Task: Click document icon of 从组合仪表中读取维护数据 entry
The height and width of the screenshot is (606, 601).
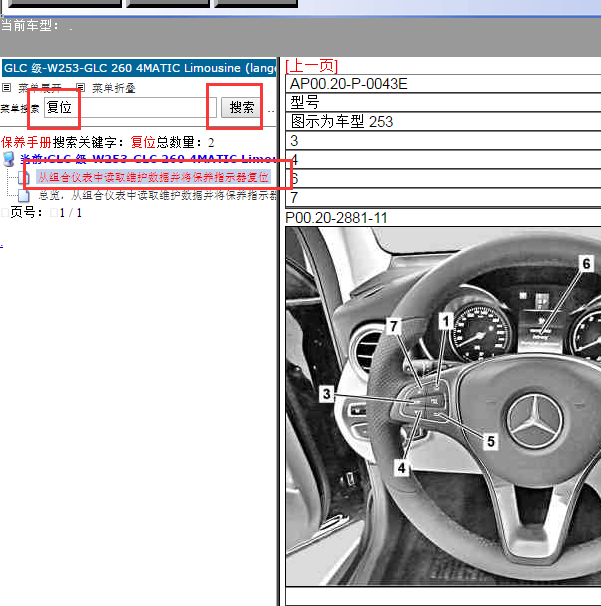Action: [x=24, y=178]
